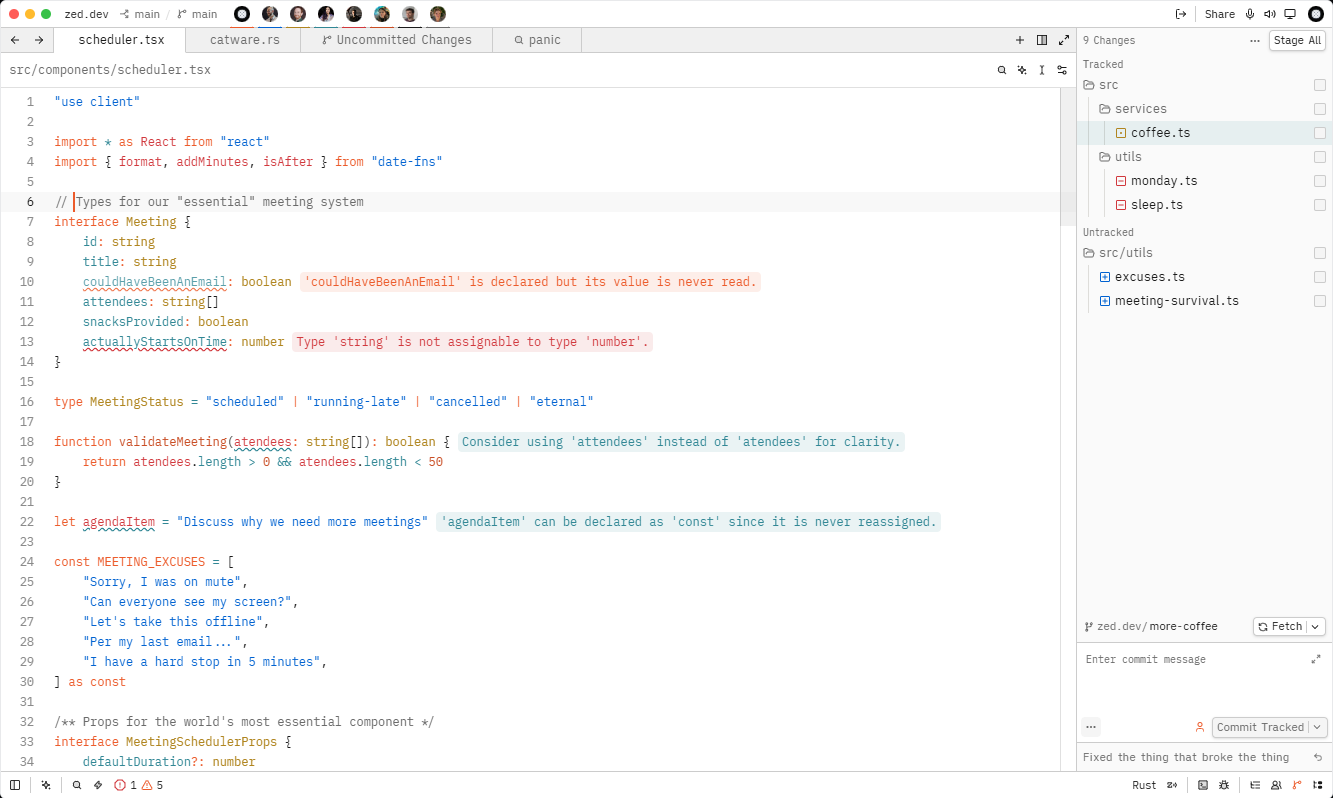
Task: Click the Stage All button
Action: (x=1298, y=40)
